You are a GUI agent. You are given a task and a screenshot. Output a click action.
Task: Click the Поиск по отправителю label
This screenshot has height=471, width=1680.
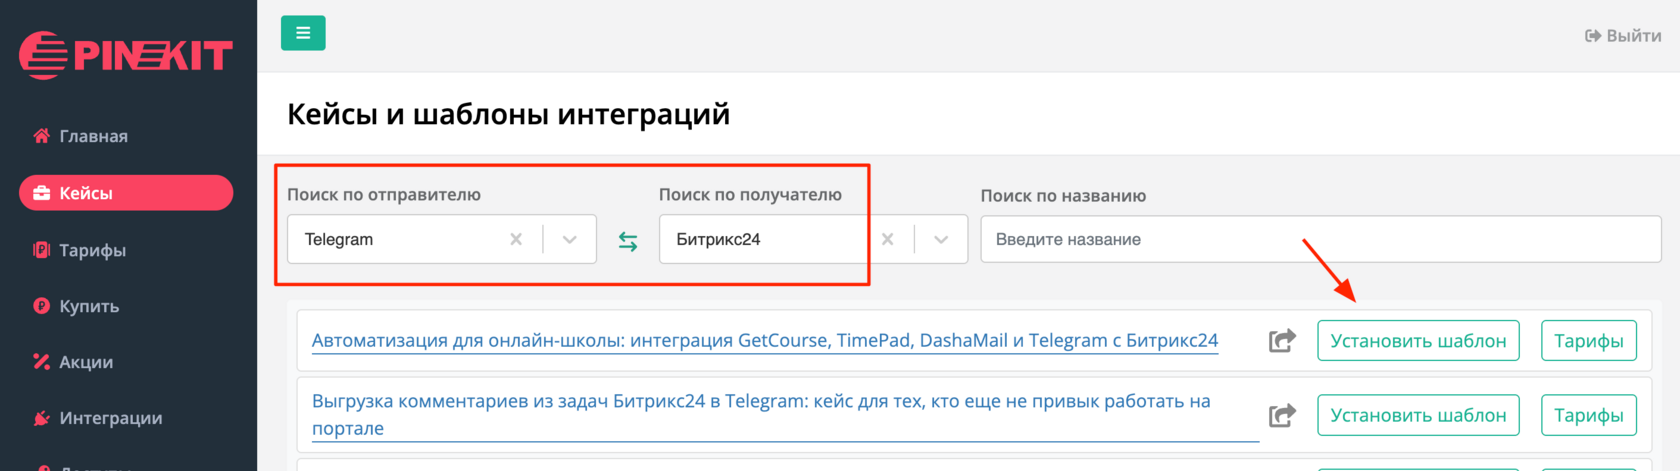click(x=384, y=194)
